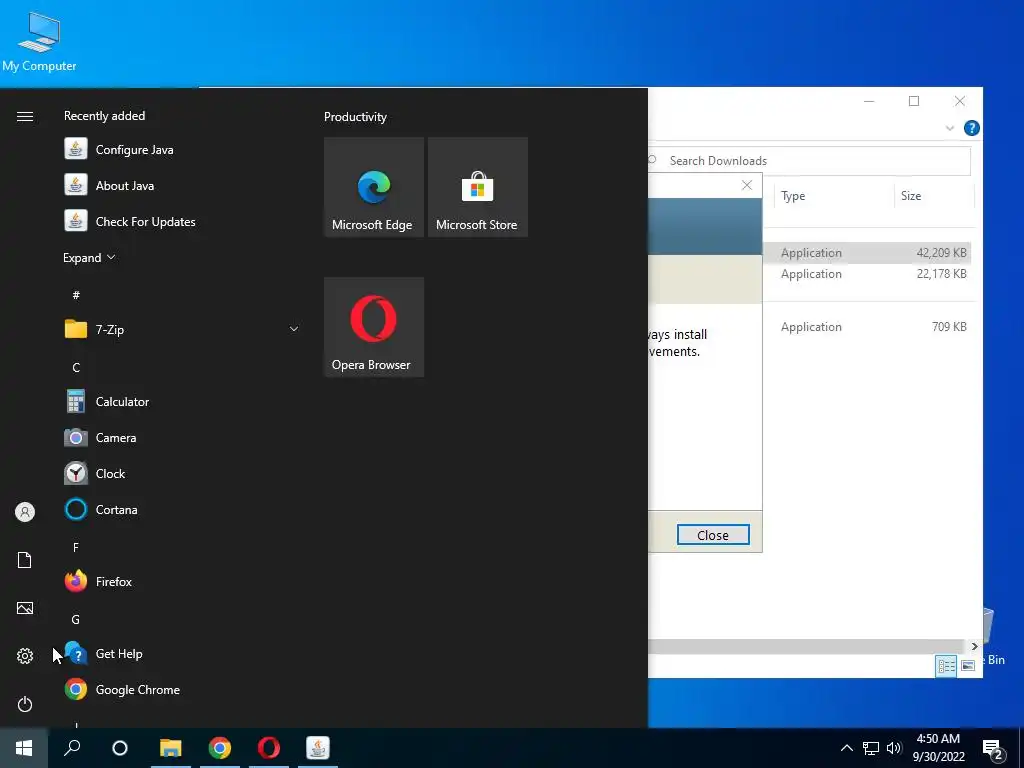This screenshot has width=1024, height=768.
Task: Open Settings gear in Start sidebar
Action: point(25,656)
